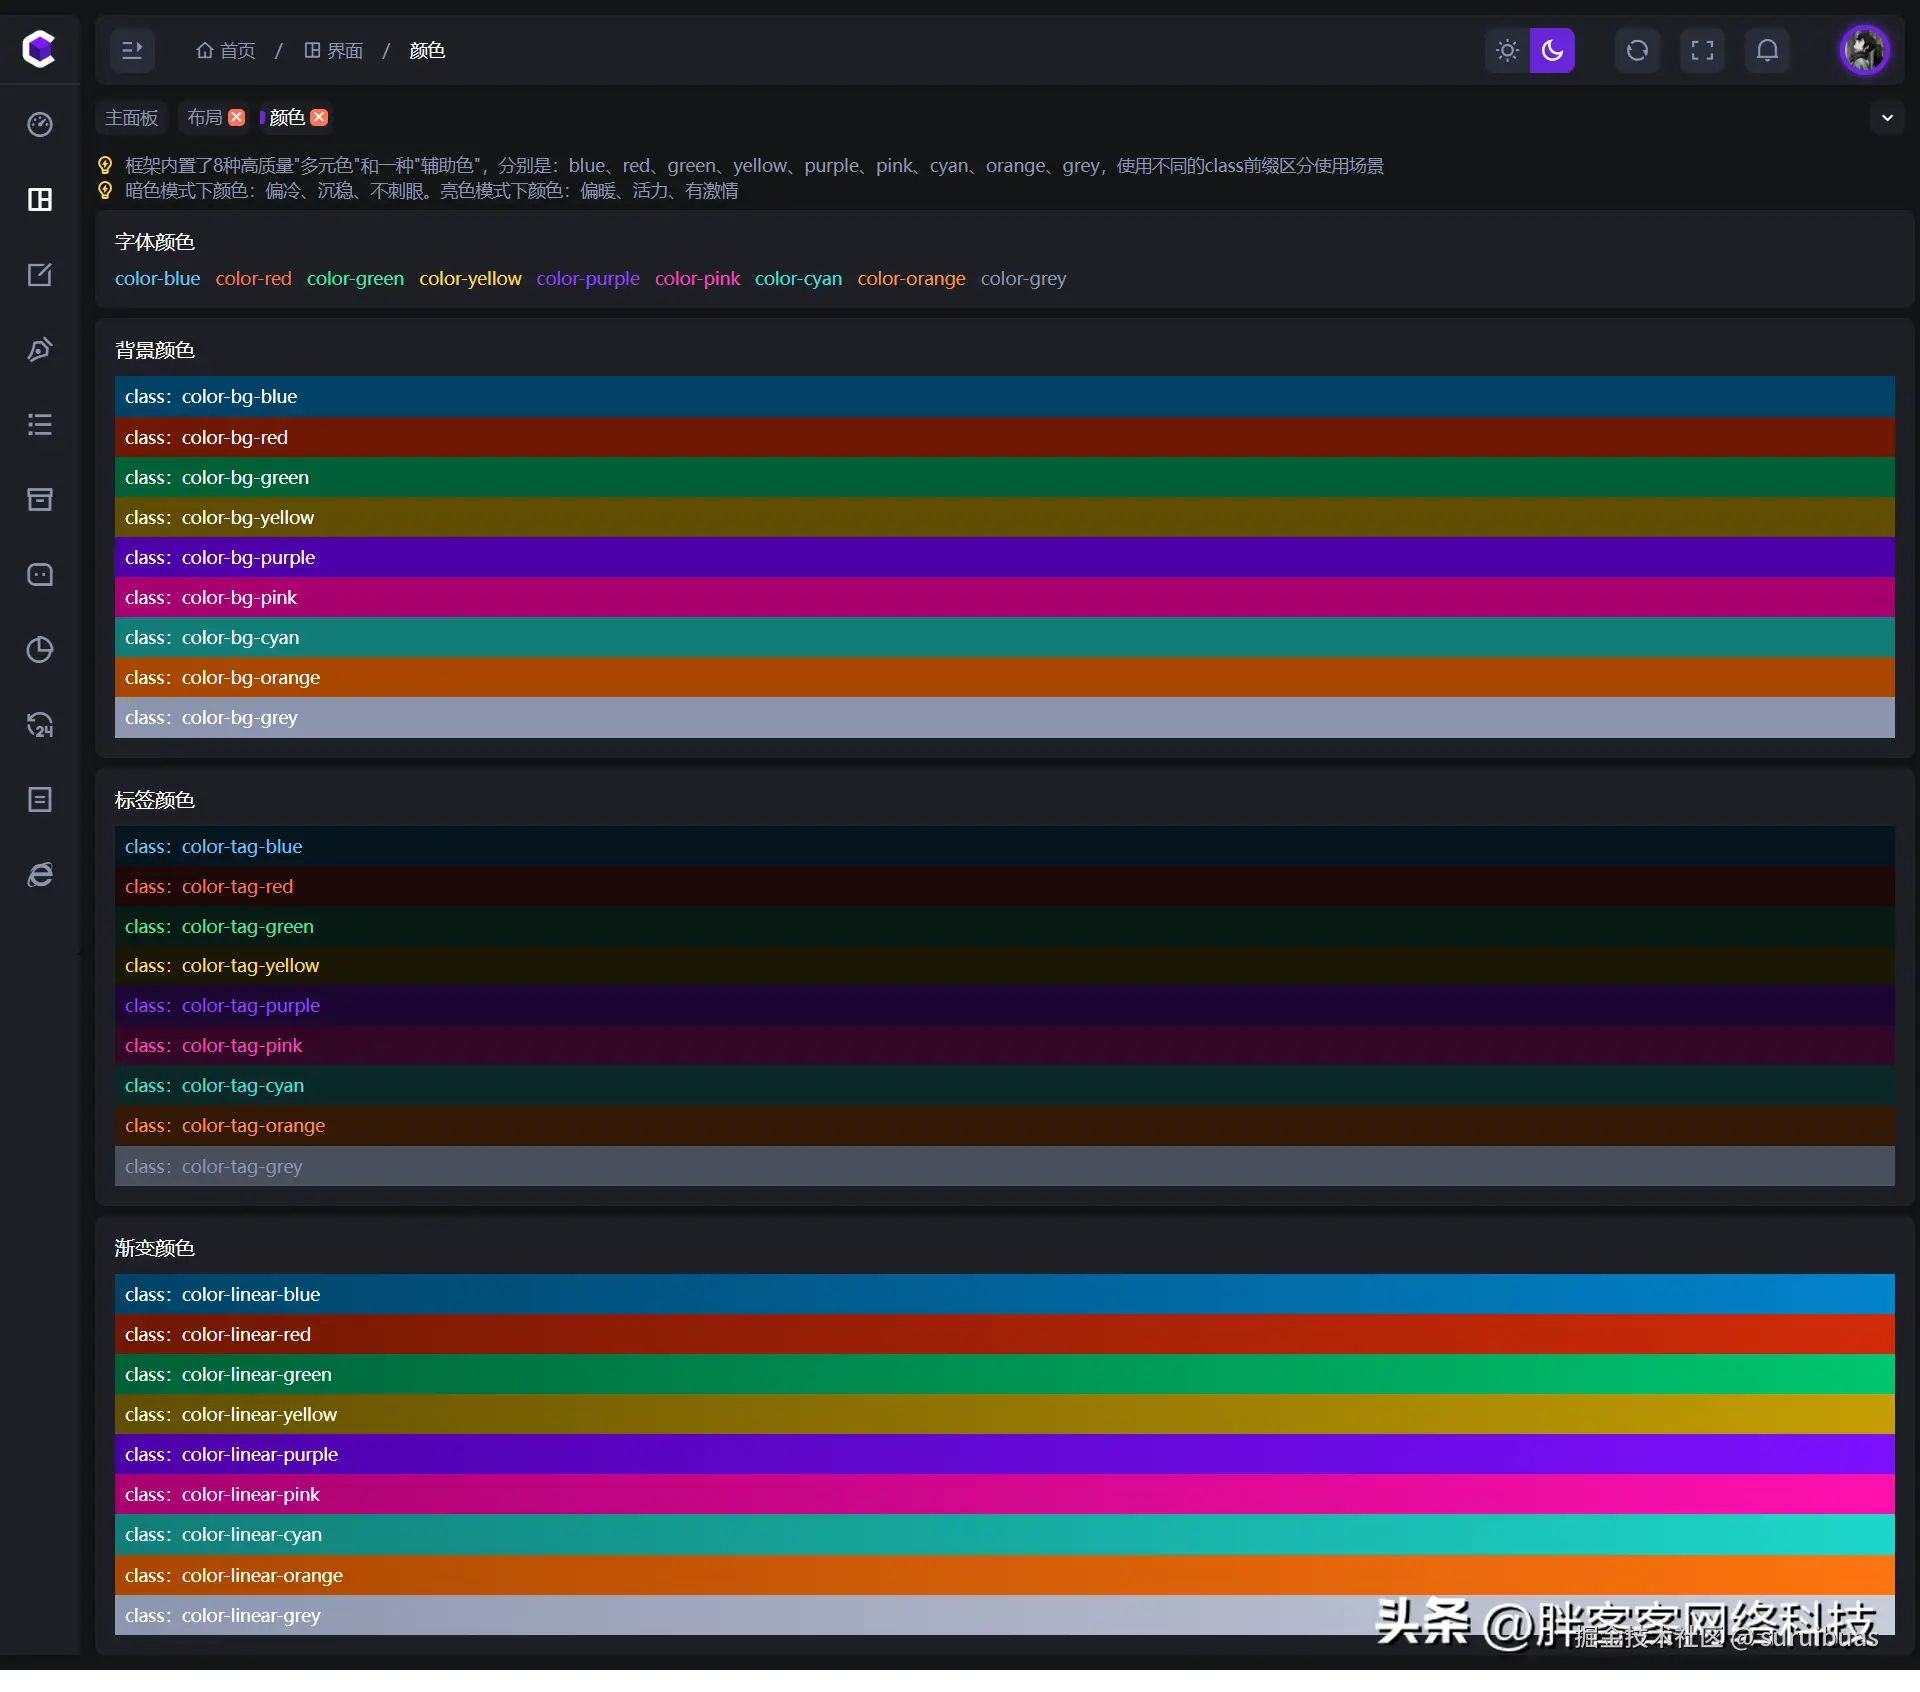This screenshot has height=1692, width=1920.
Task: Select the pen tool sidebar icon
Action: [40, 350]
